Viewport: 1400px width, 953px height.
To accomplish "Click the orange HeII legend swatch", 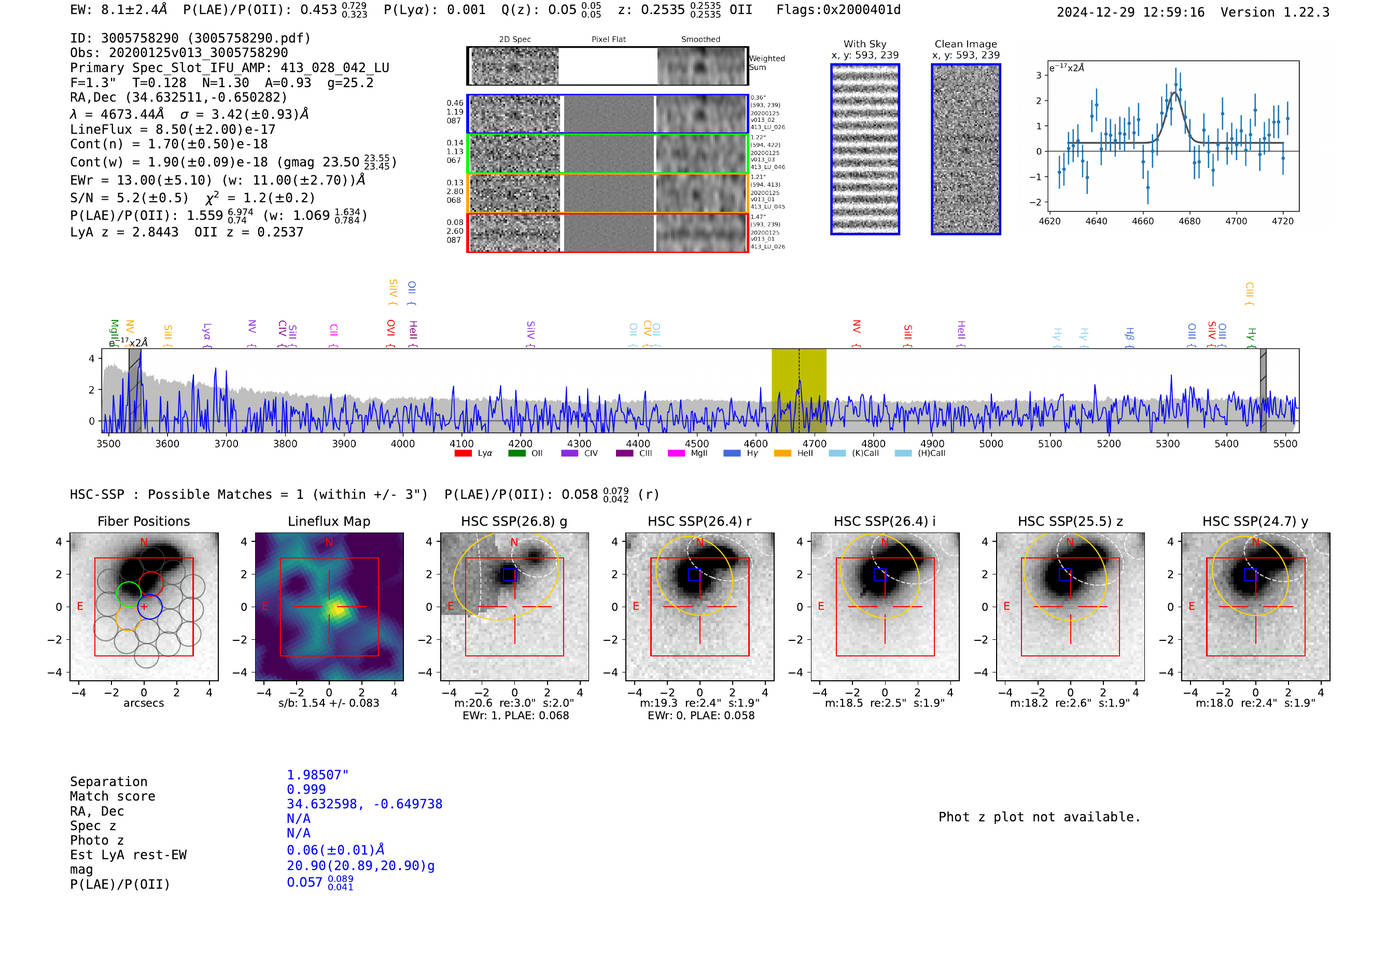I will point(782,453).
